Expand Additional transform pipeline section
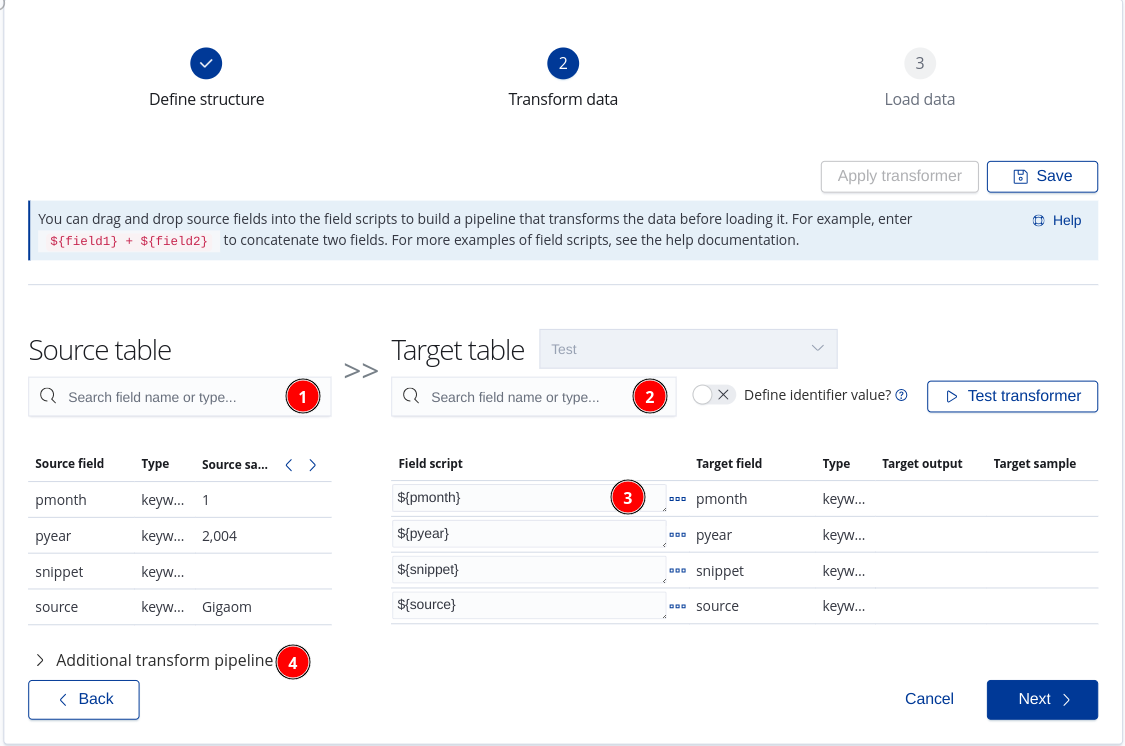Image resolution: width=1125 pixels, height=746 pixels. [154, 660]
